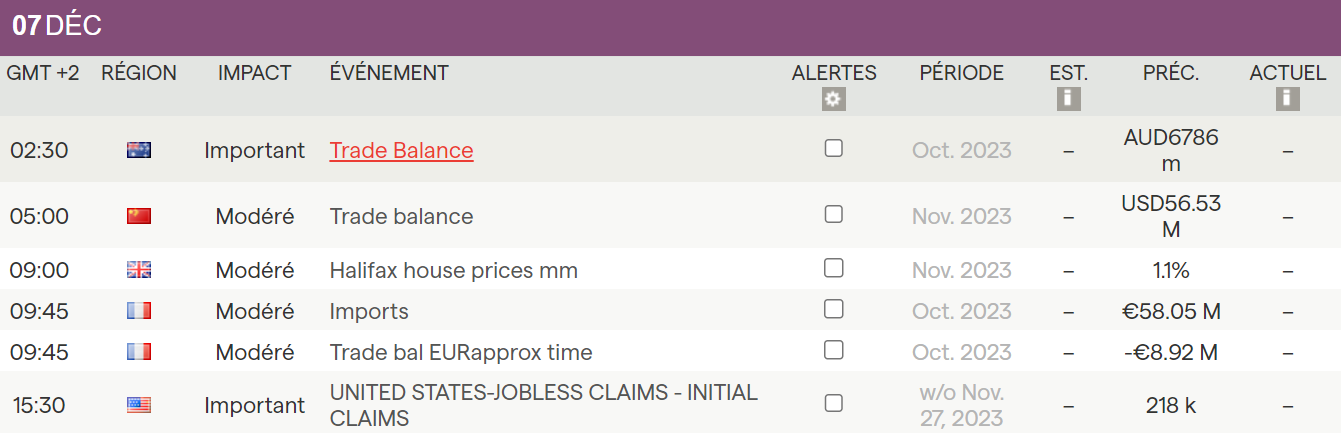Enable alert for France Imports event
1341x433 pixels.
pyautogui.click(x=833, y=309)
